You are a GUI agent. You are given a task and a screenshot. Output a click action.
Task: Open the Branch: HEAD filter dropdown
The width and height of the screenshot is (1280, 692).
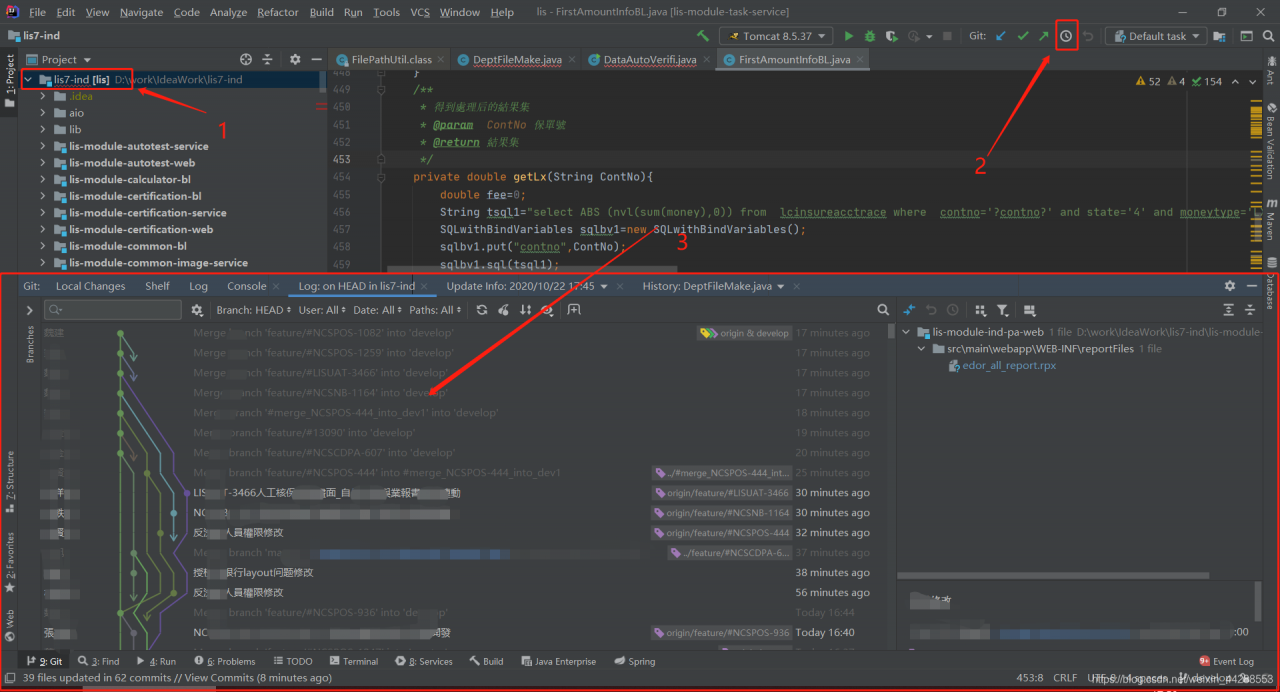pyautogui.click(x=253, y=310)
